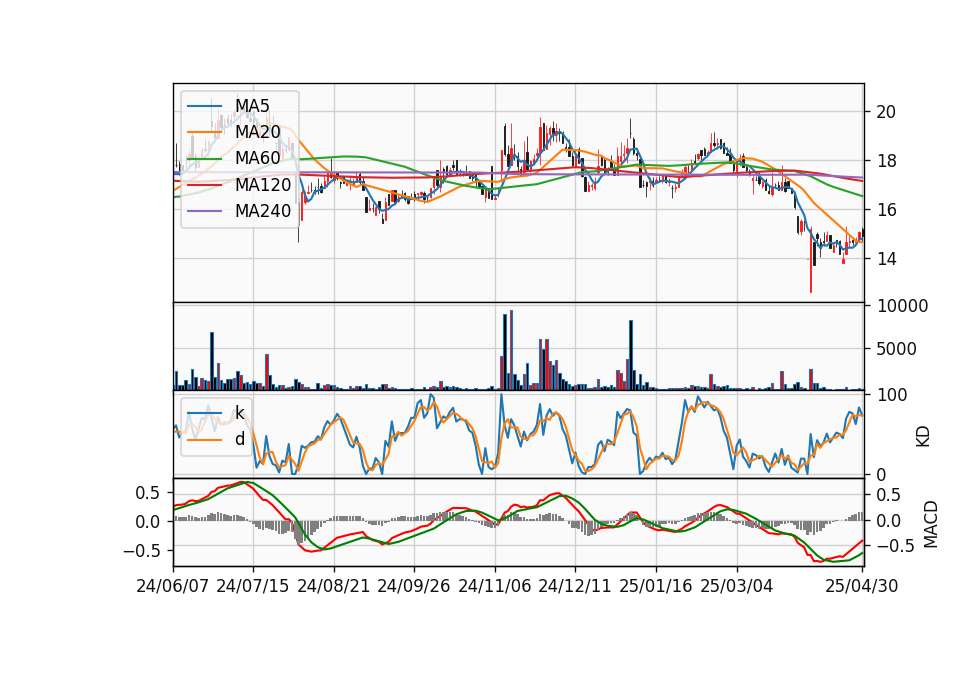960x690 pixels.
Task: Click the price axis value 16
Action: (x=886, y=210)
